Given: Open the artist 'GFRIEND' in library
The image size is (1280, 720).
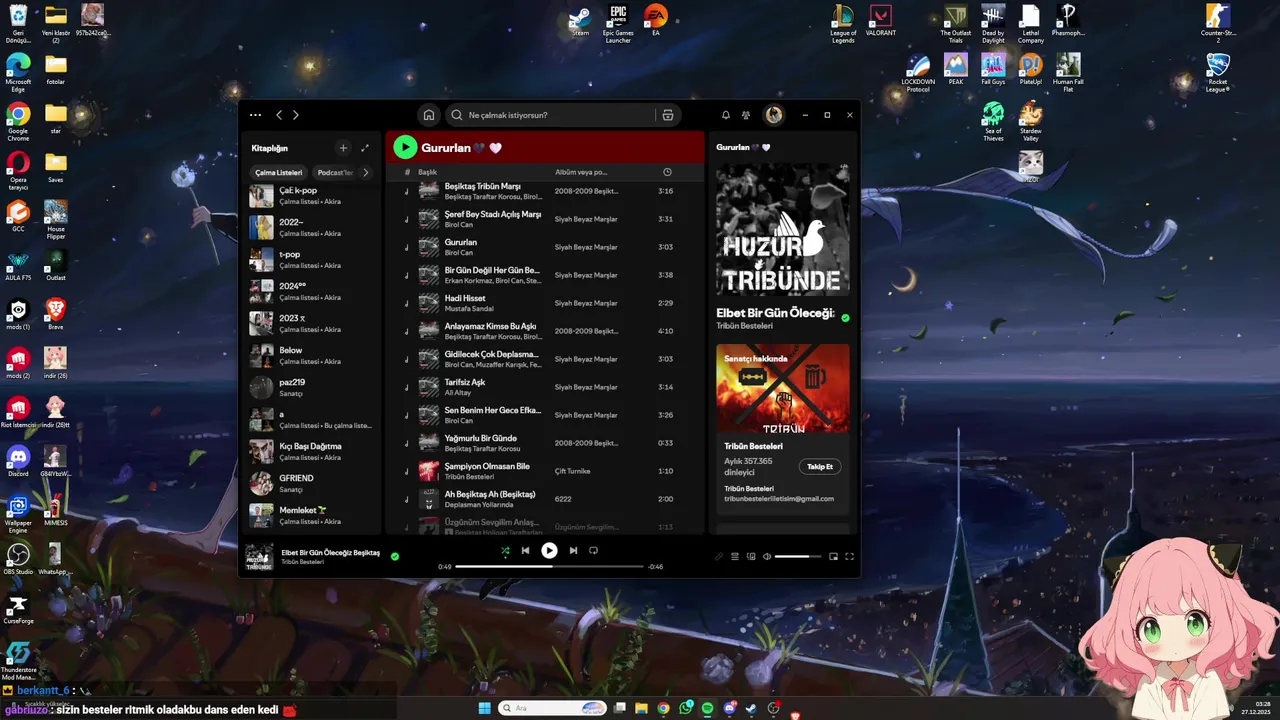Looking at the screenshot, I should (313, 484).
